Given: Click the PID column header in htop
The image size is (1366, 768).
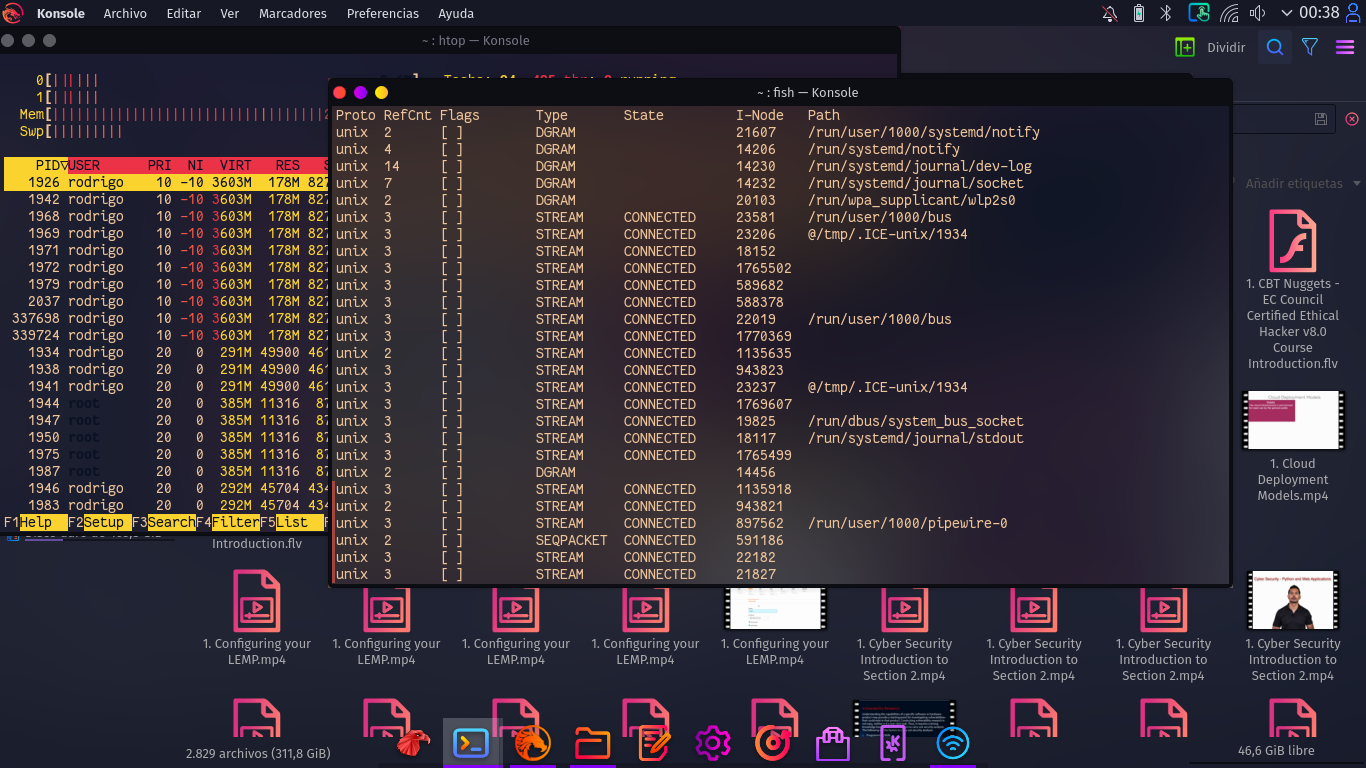Looking at the screenshot, I should 46,165.
